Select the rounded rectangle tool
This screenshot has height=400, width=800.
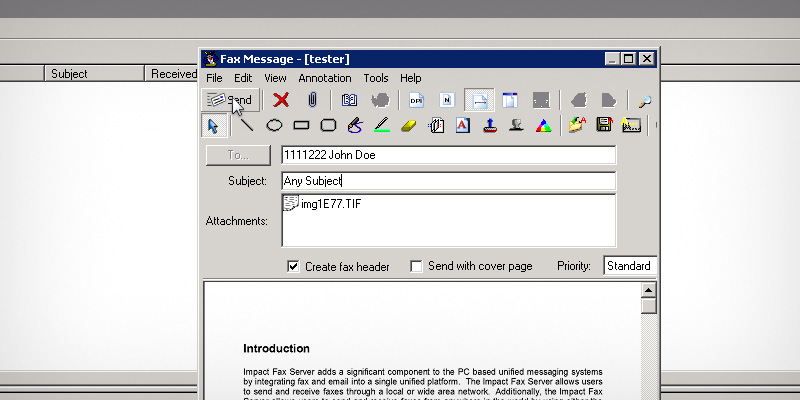(x=328, y=126)
